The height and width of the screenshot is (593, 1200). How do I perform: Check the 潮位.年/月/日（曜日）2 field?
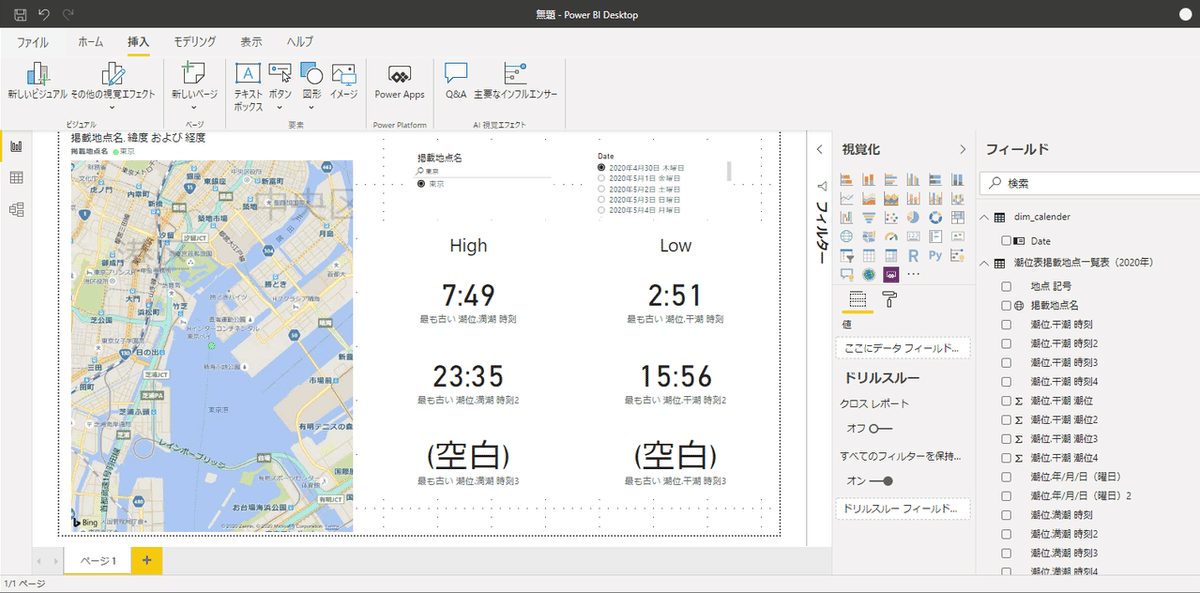pyautogui.click(x=1006, y=495)
